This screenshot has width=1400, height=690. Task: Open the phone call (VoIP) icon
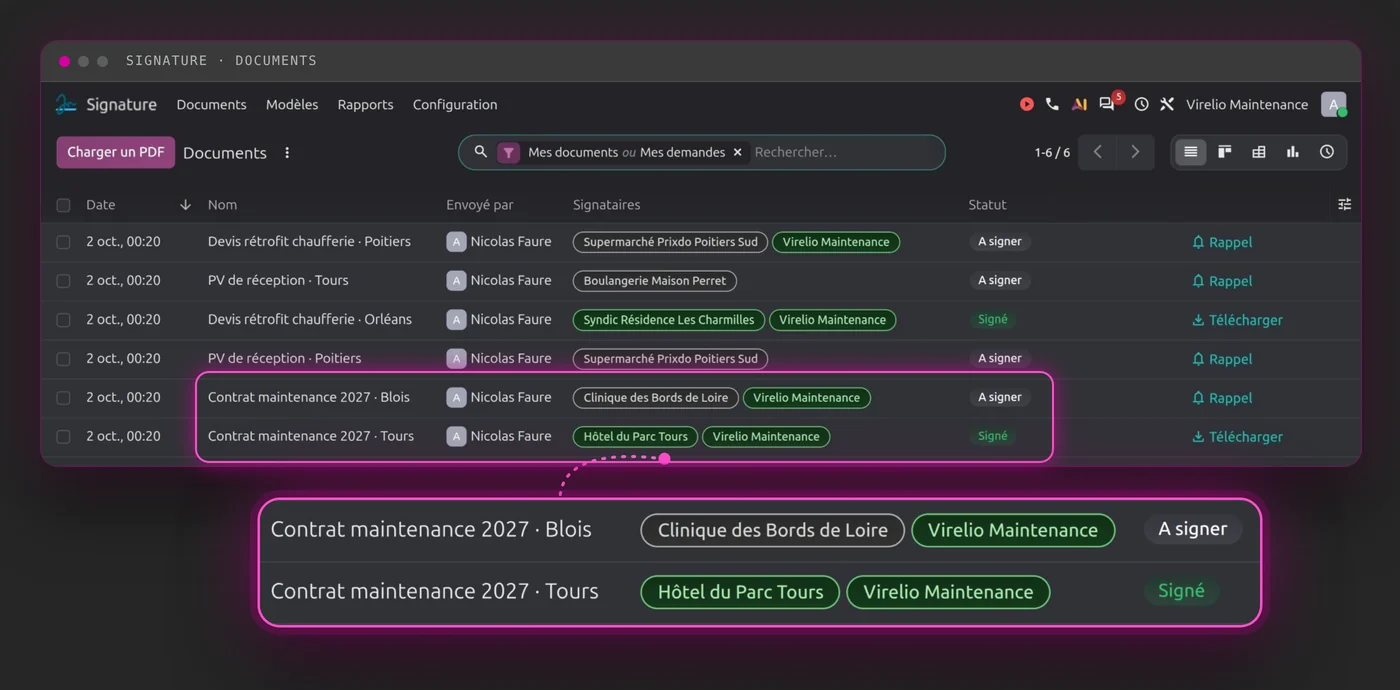(1052, 104)
